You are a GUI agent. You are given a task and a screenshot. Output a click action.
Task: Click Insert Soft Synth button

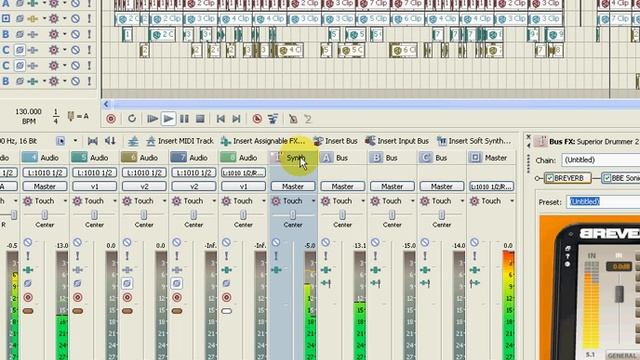473,141
